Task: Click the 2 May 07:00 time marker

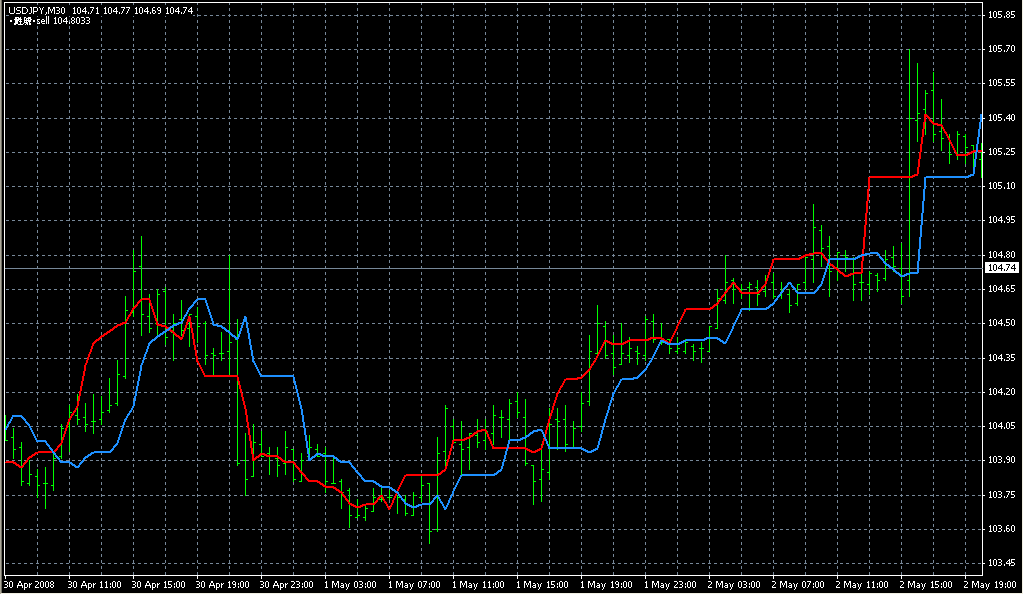Action: pyautogui.click(x=798, y=584)
